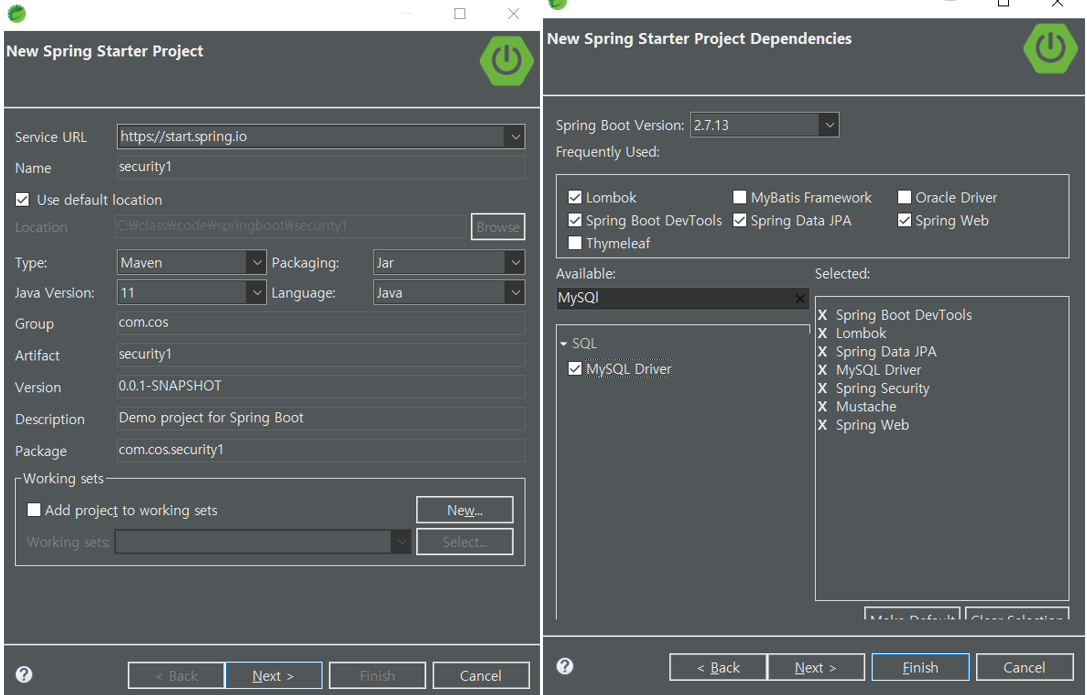Clear the MySQl search field with the X icon

point(800,299)
